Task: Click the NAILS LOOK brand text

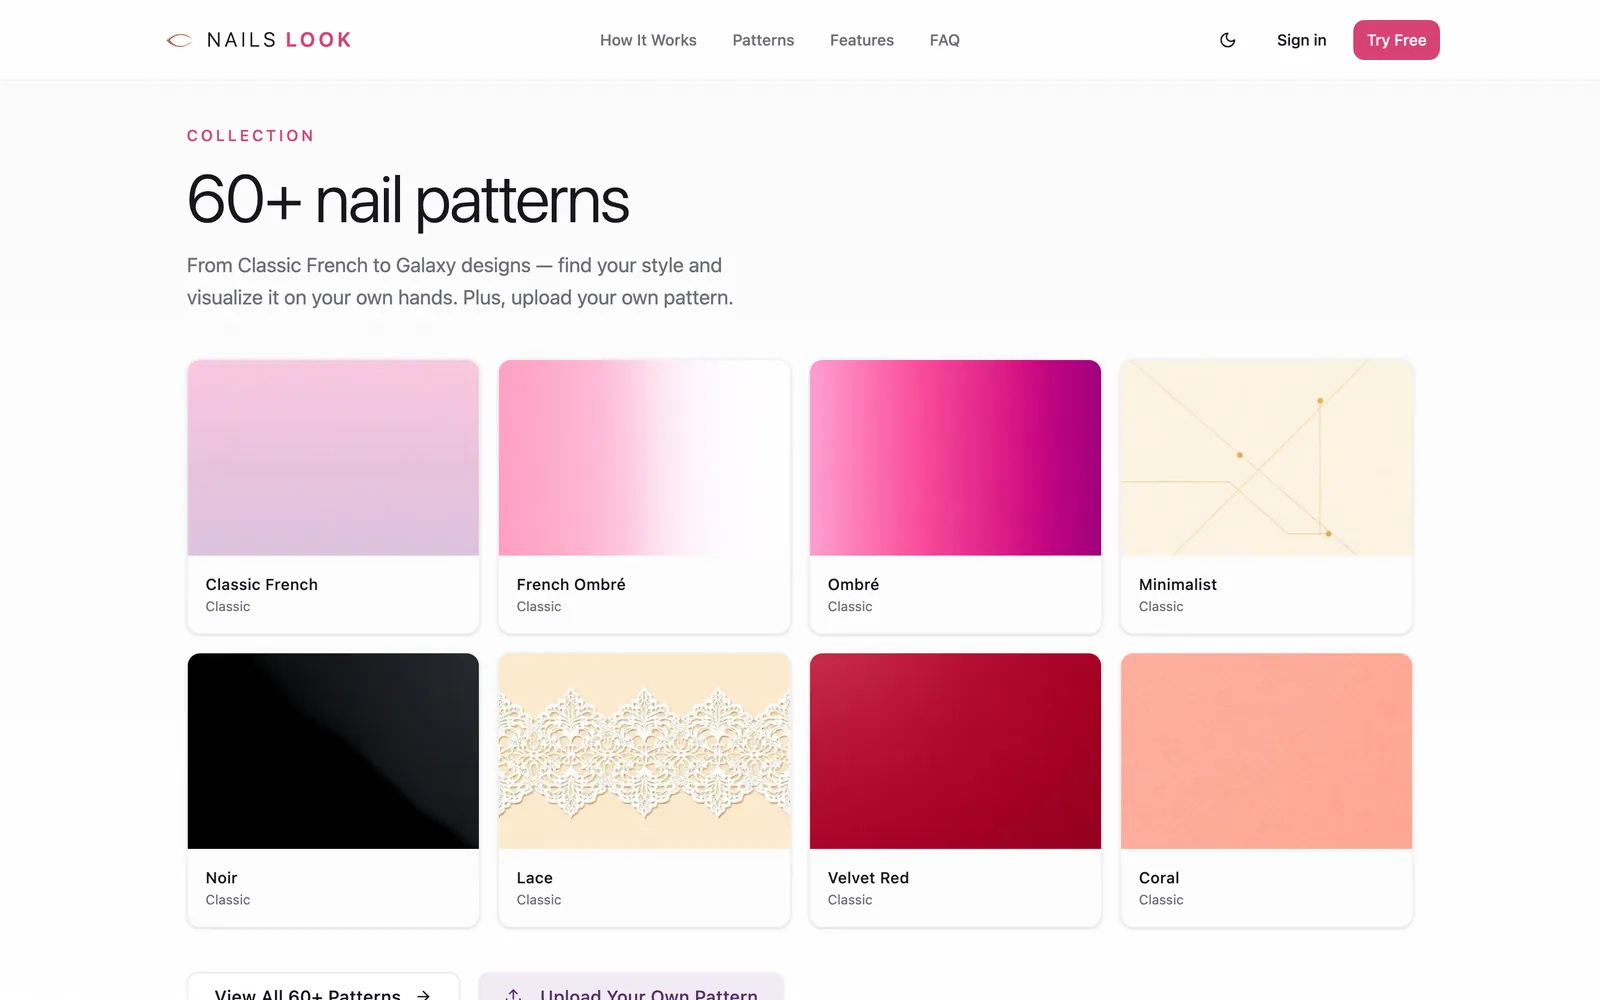Action: point(279,40)
